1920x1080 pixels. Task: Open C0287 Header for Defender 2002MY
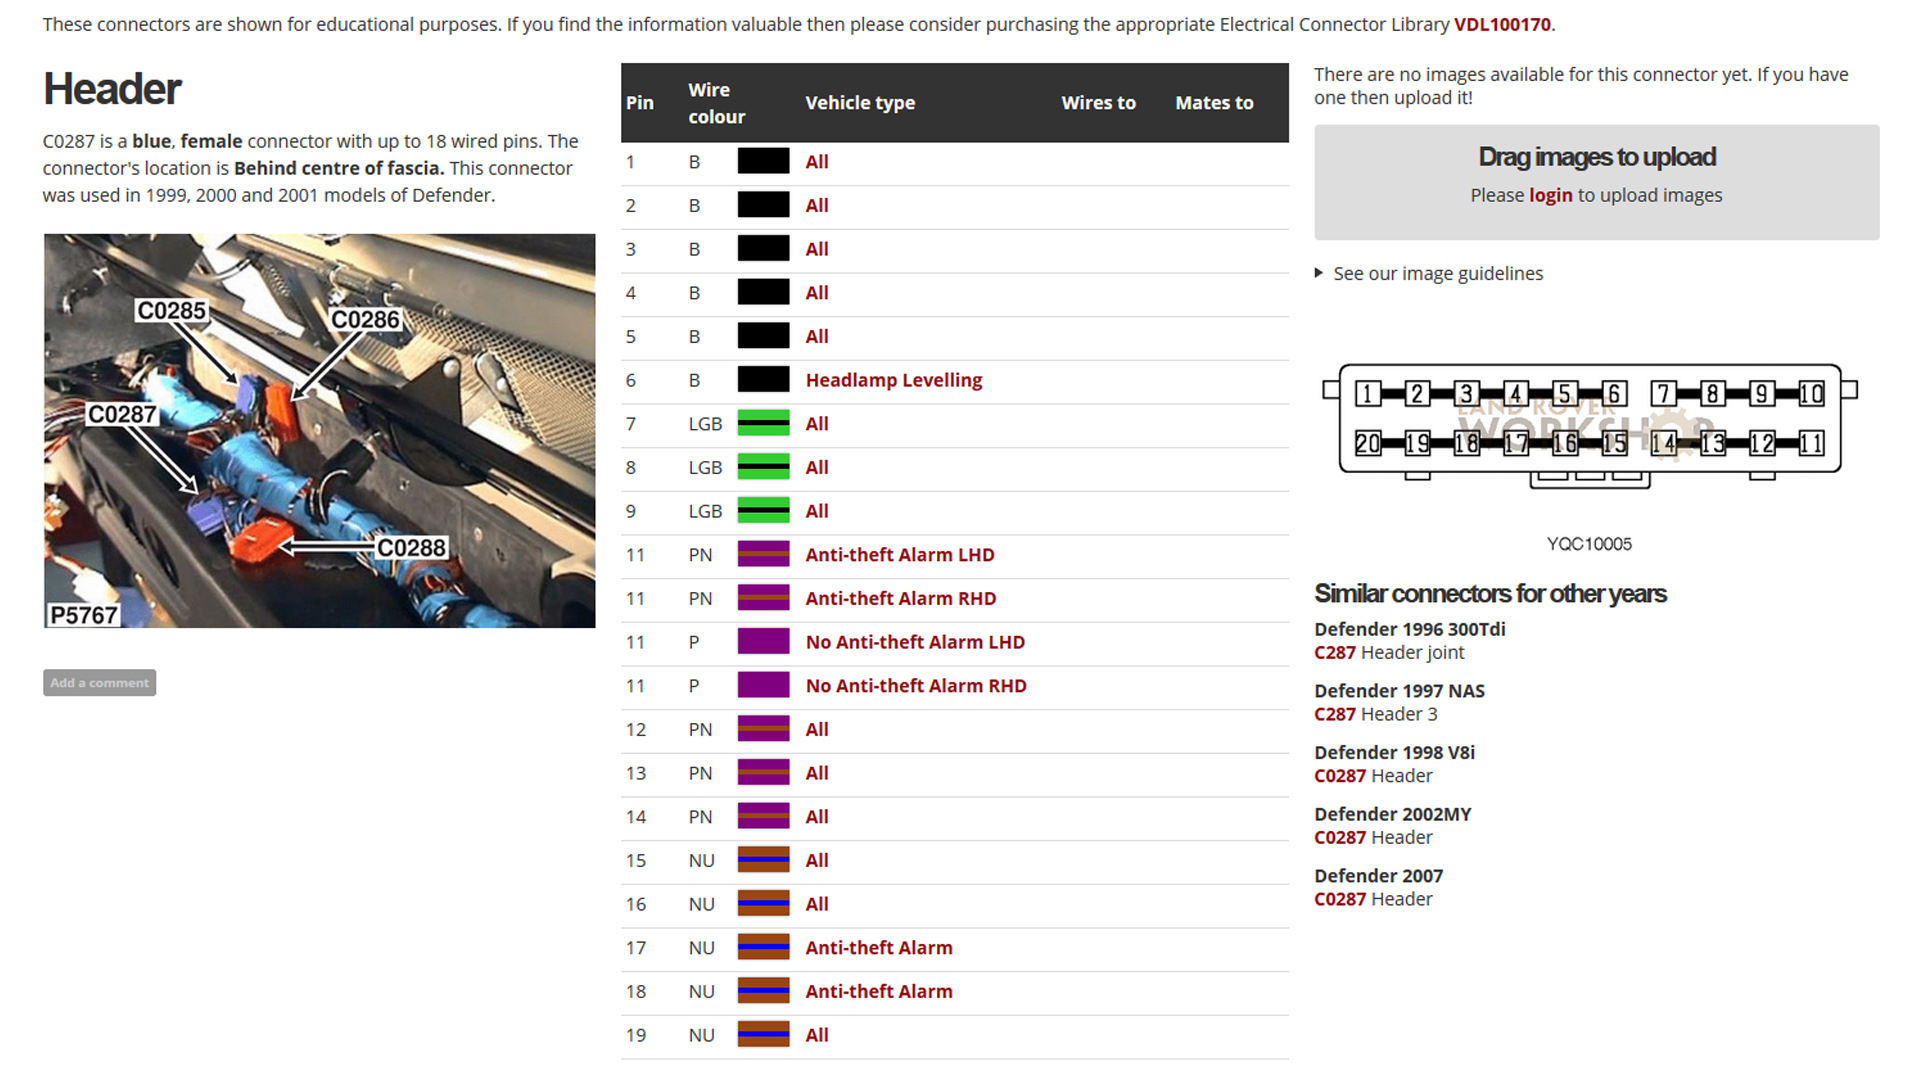pyautogui.click(x=1340, y=838)
